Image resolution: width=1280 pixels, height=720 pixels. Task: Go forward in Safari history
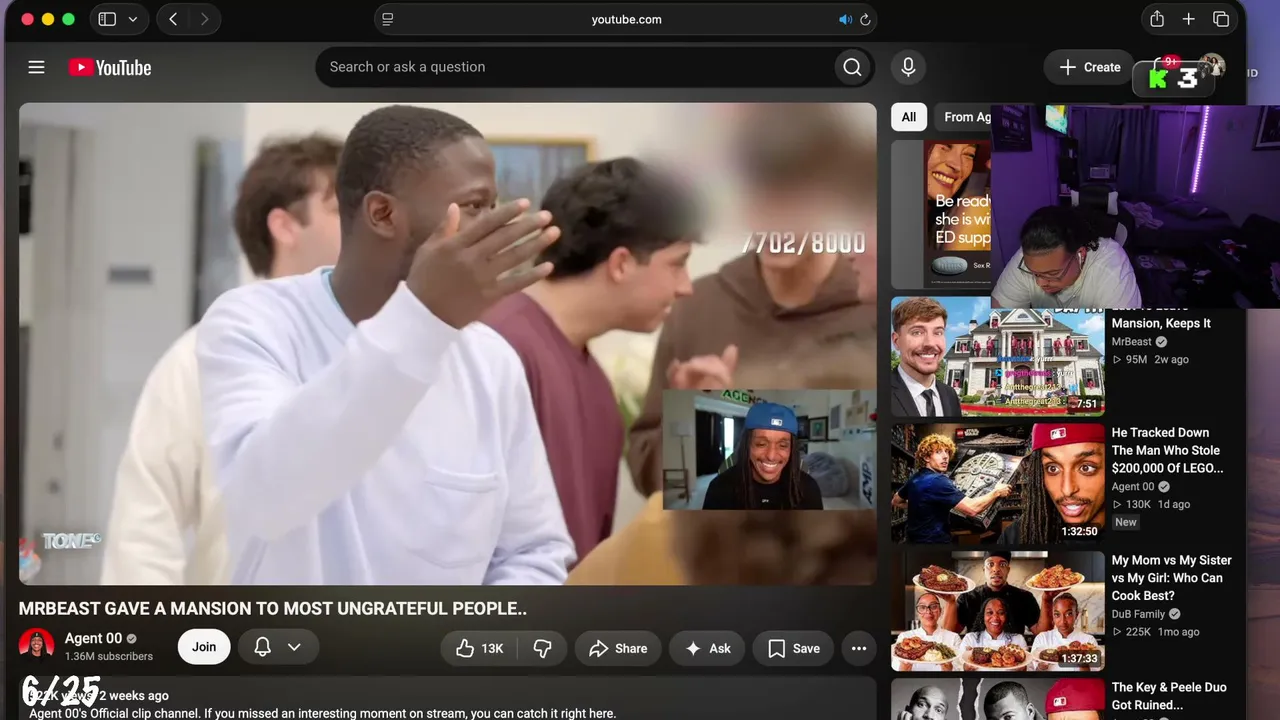tap(204, 19)
